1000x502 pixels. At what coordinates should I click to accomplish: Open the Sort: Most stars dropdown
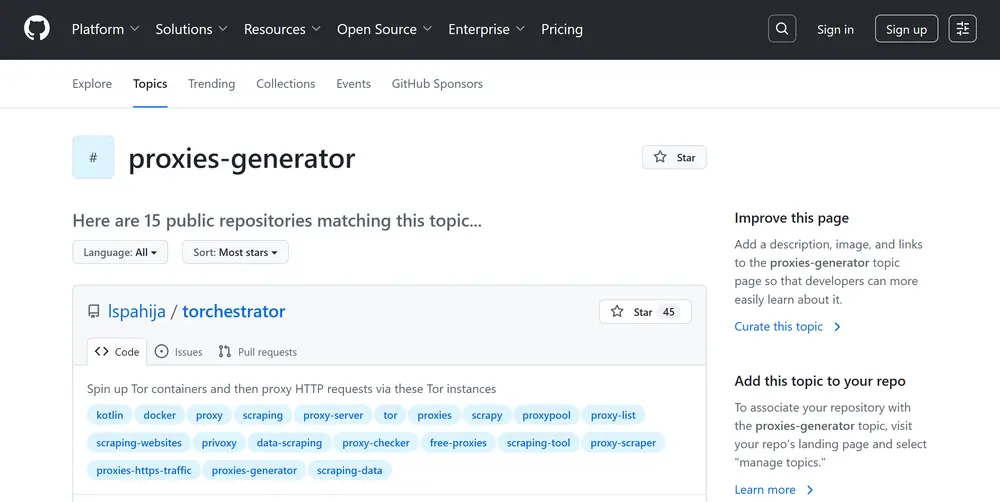(235, 252)
